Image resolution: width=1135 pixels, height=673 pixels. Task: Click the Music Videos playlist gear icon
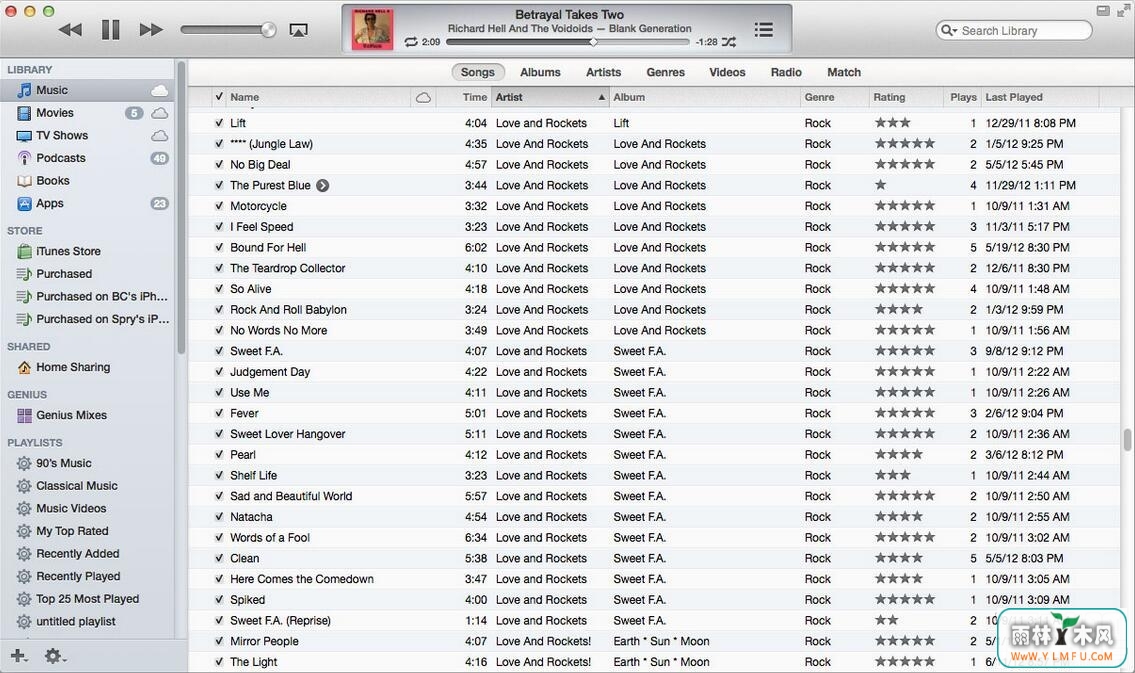(24, 508)
